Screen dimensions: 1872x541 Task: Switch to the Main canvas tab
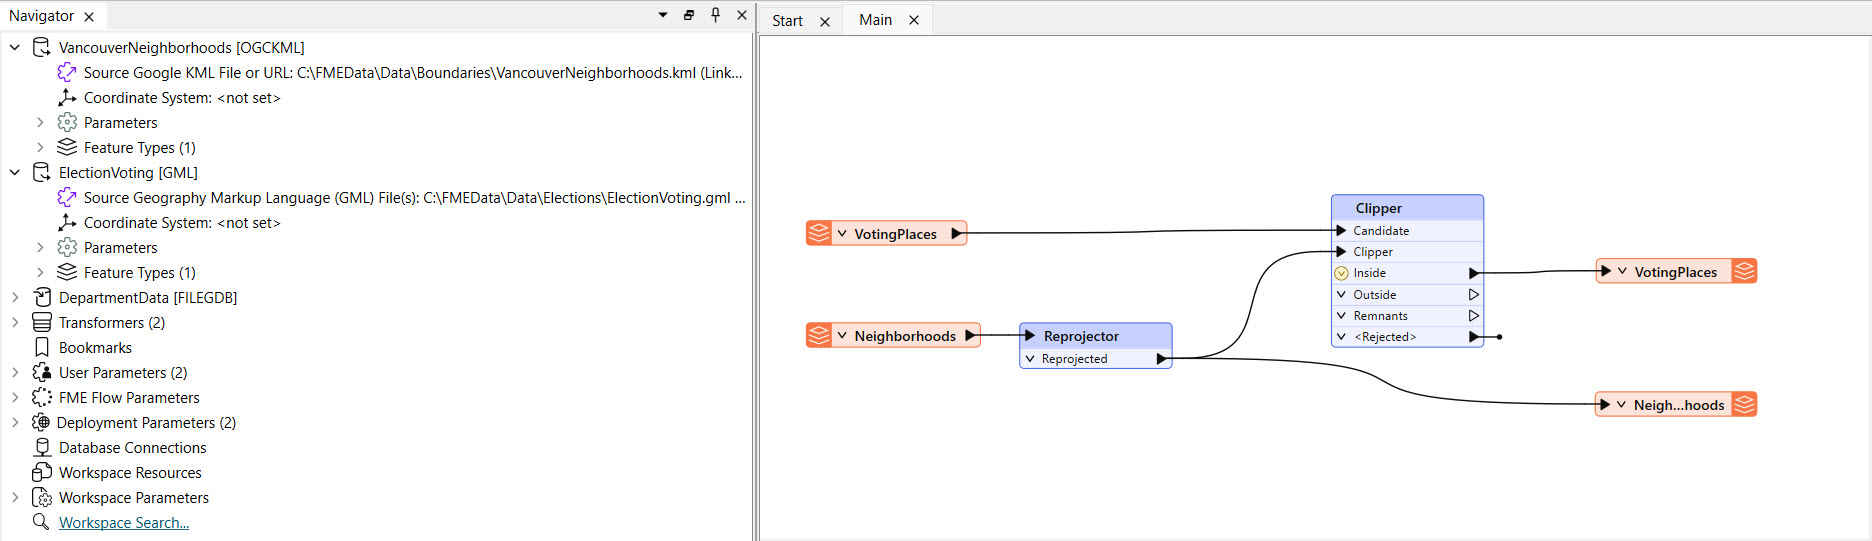coord(875,20)
